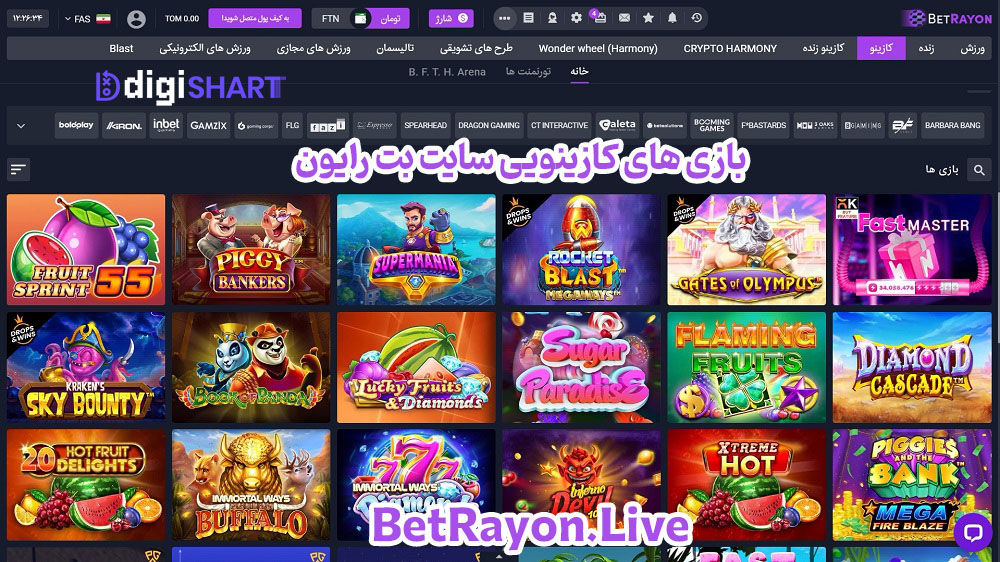The image size is (1000, 562).
Task: Open the live chat bubble icon
Action: [973, 531]
